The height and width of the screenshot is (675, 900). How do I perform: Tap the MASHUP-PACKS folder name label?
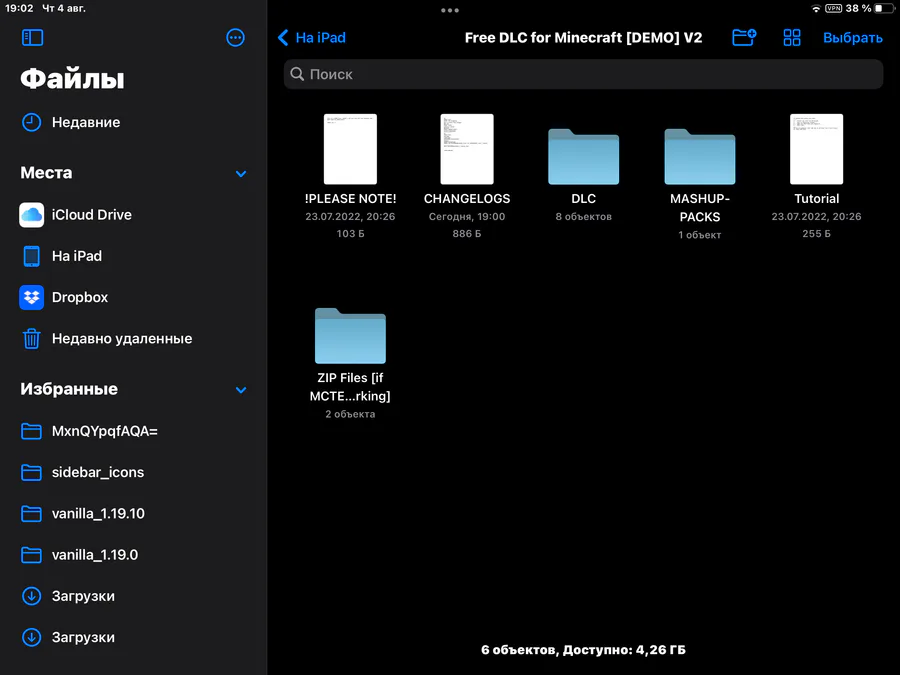click(x=700, y=208)
